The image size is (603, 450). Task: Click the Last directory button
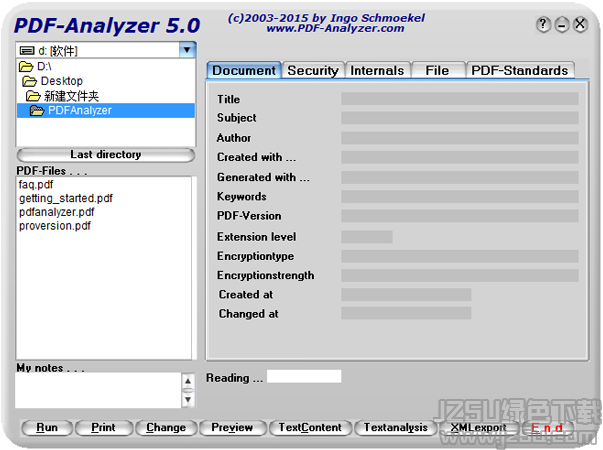[x=106, y=155]
